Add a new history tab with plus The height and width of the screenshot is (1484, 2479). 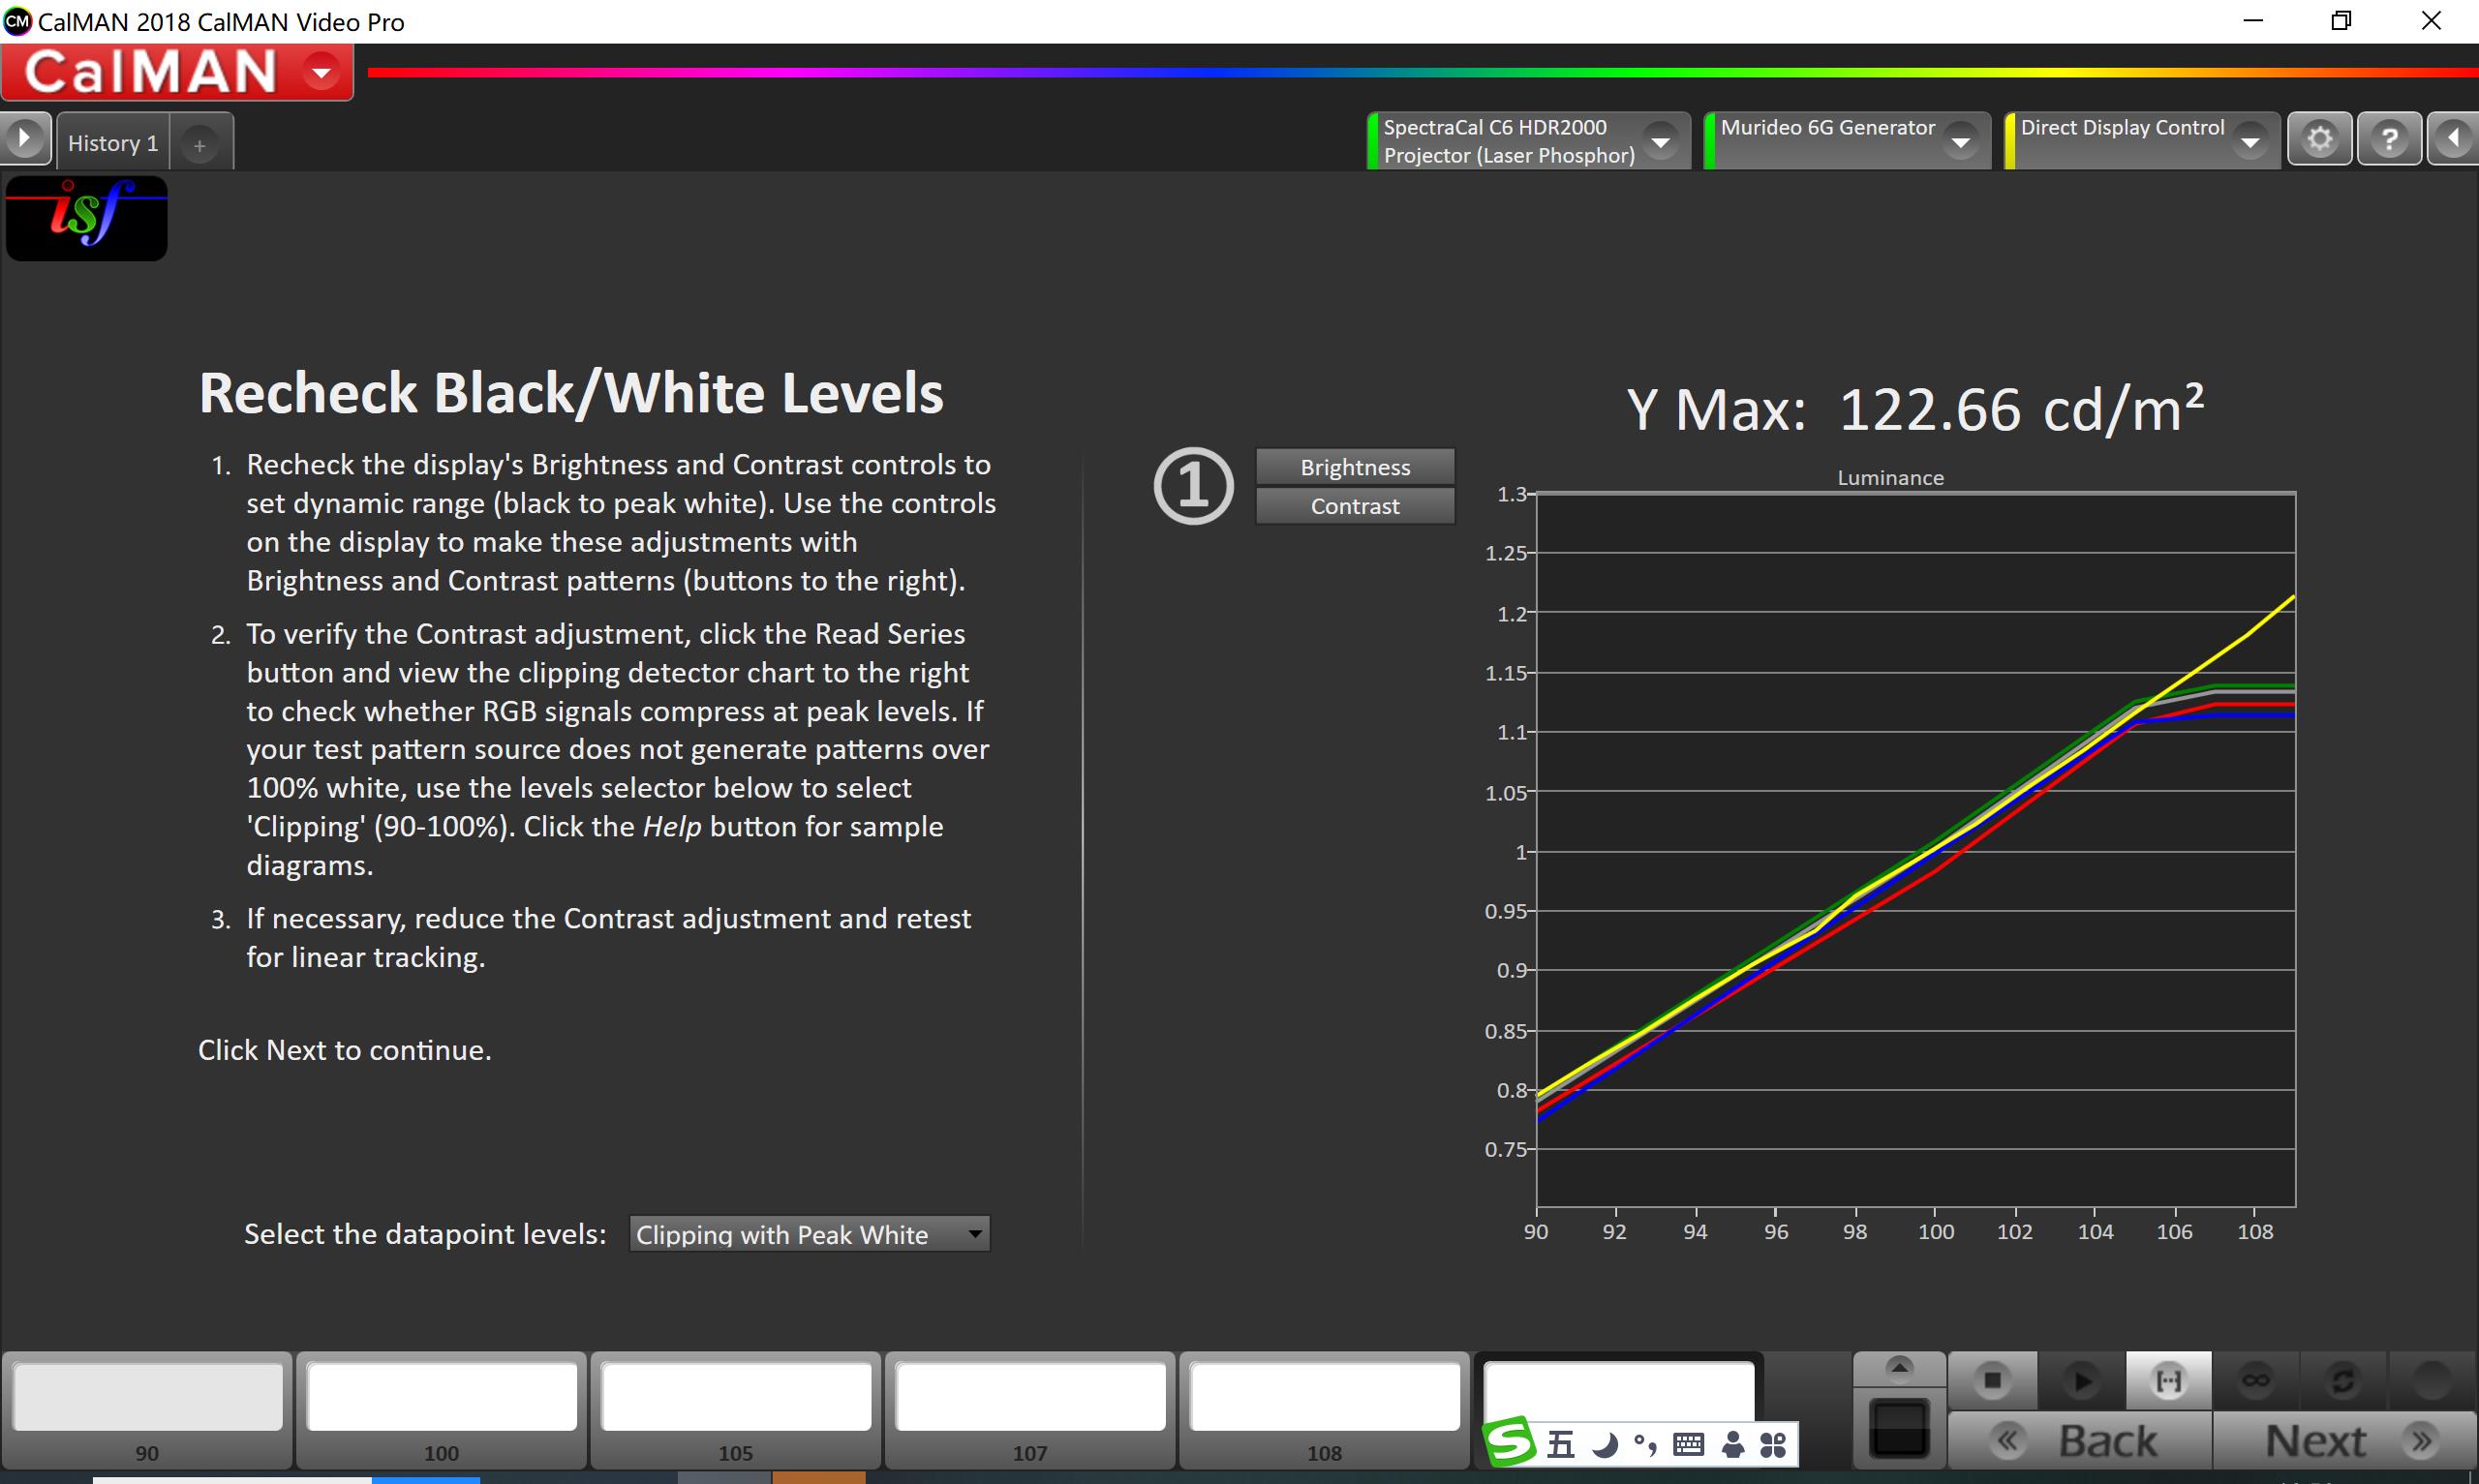(x=200, y=146)
